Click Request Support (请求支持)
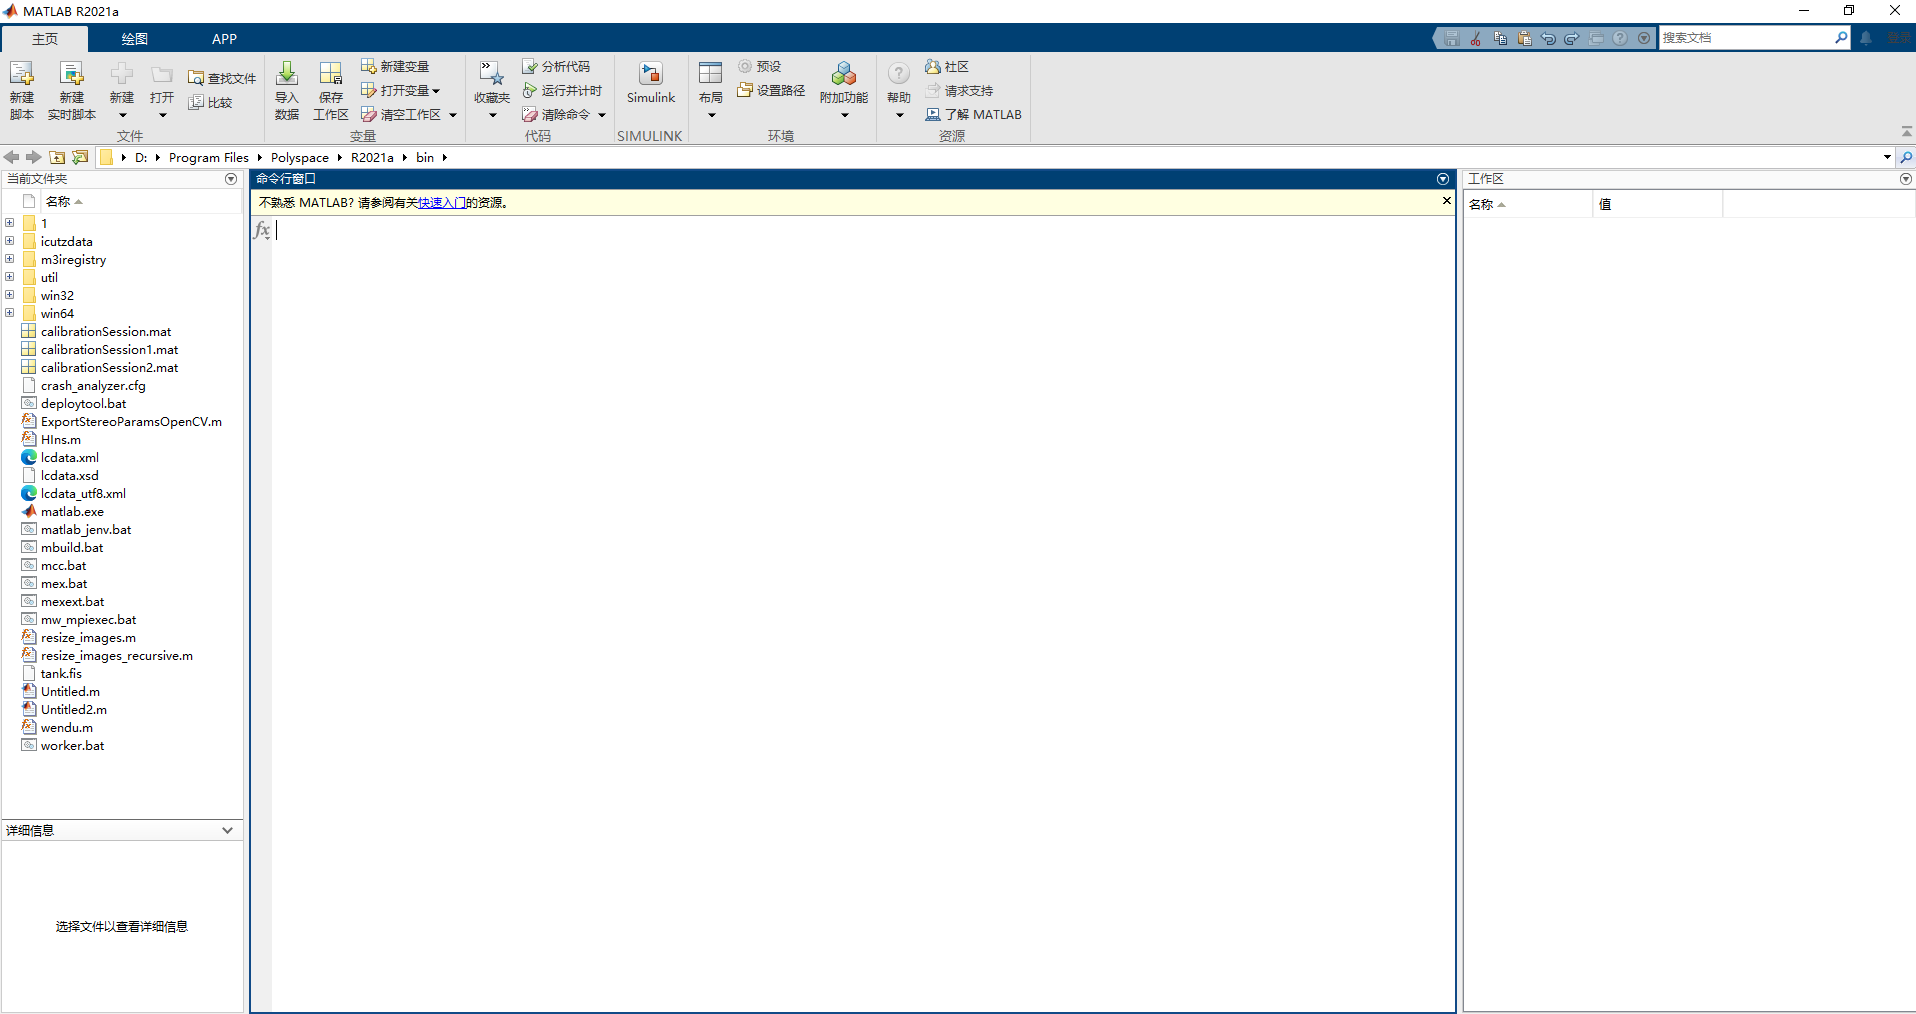The image size is (1916, 1014). 959,90
